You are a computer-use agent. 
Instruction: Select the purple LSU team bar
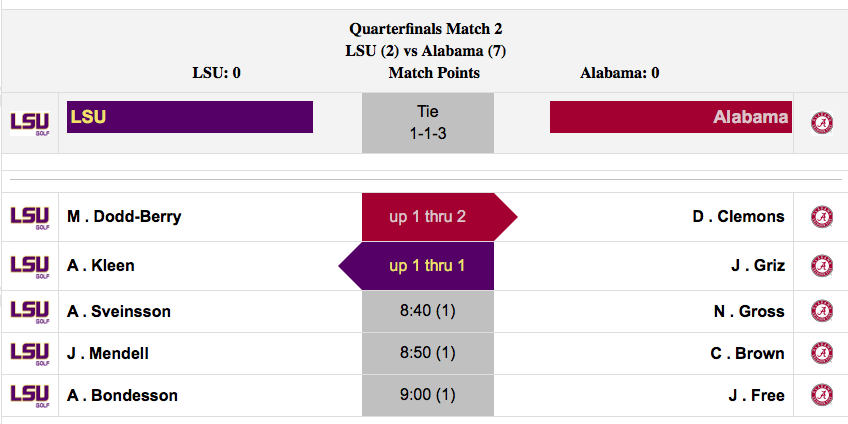click(190, 117)
